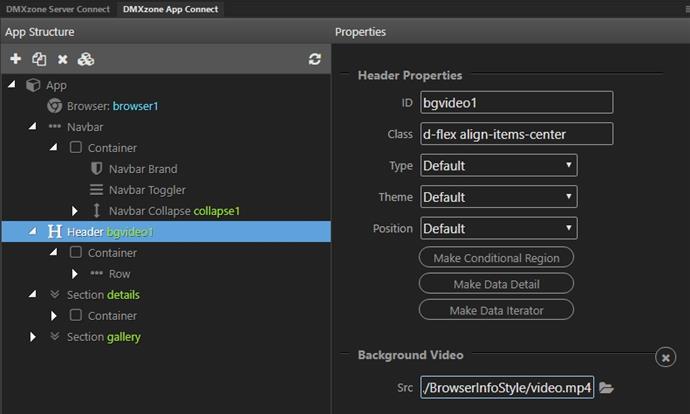
Task: Switch to DMXzone Server Connect tab
Action: pyautogui.click(x=58, y=9)
